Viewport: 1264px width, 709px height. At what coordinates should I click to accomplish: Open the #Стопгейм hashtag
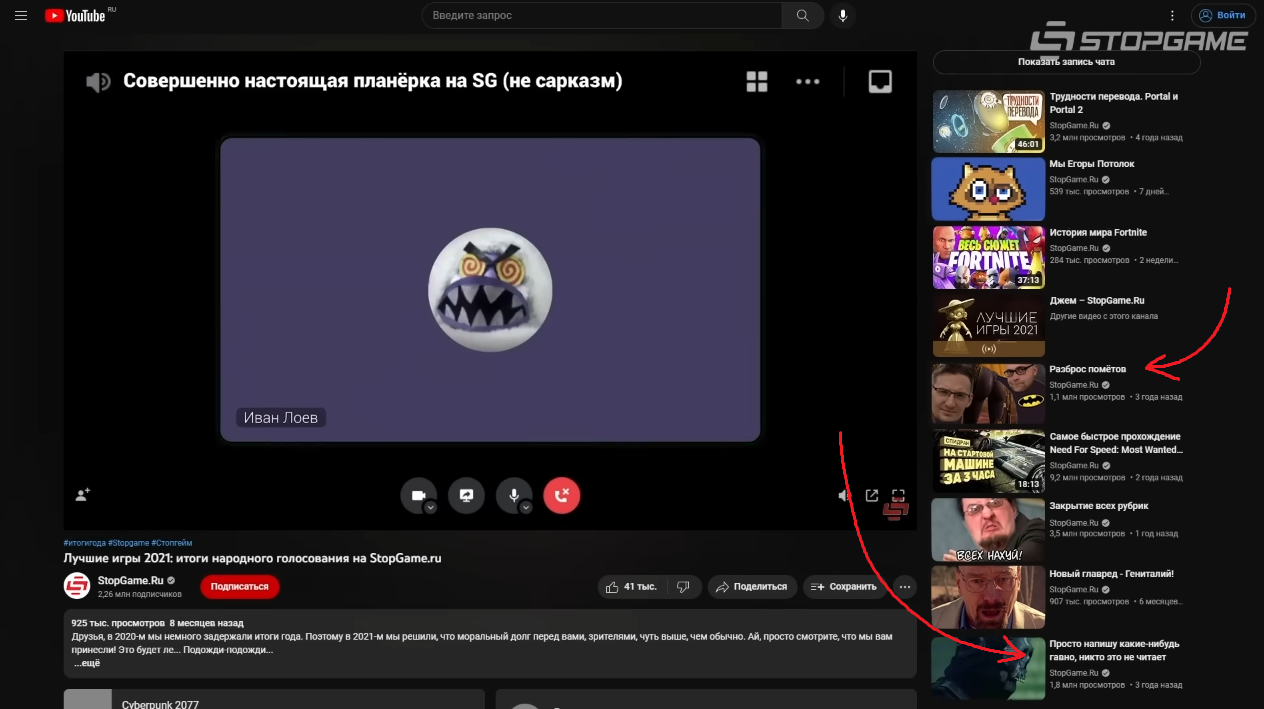[x=172, y=543]
